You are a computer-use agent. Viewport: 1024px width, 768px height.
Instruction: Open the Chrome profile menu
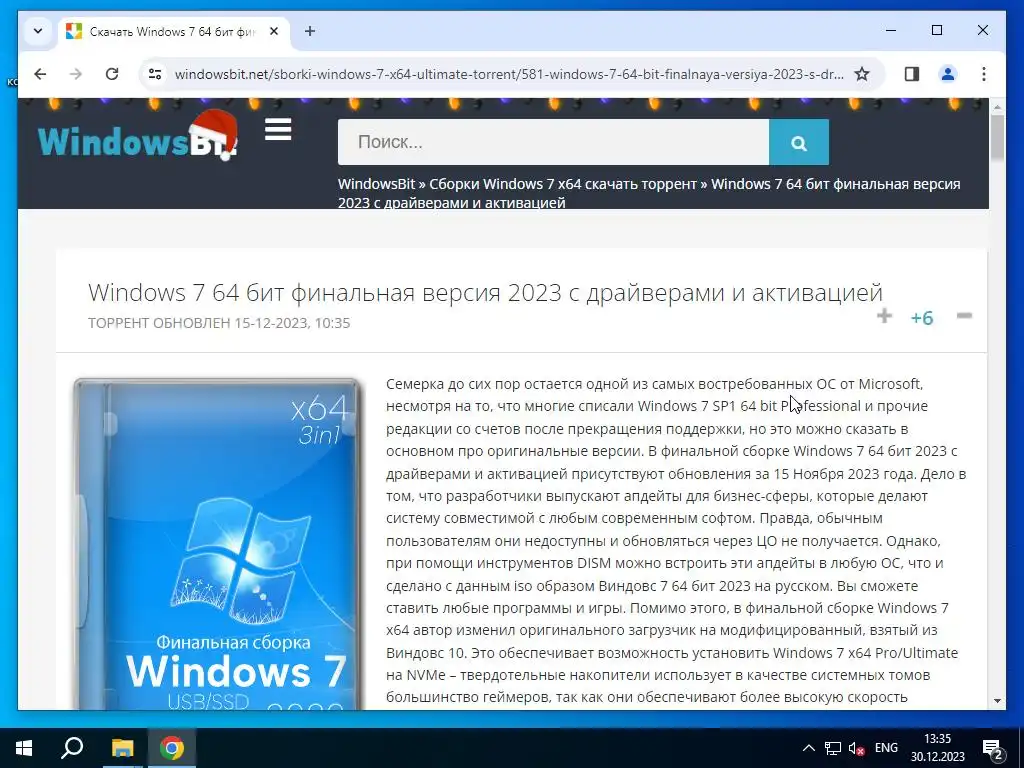tap(948, 74)
